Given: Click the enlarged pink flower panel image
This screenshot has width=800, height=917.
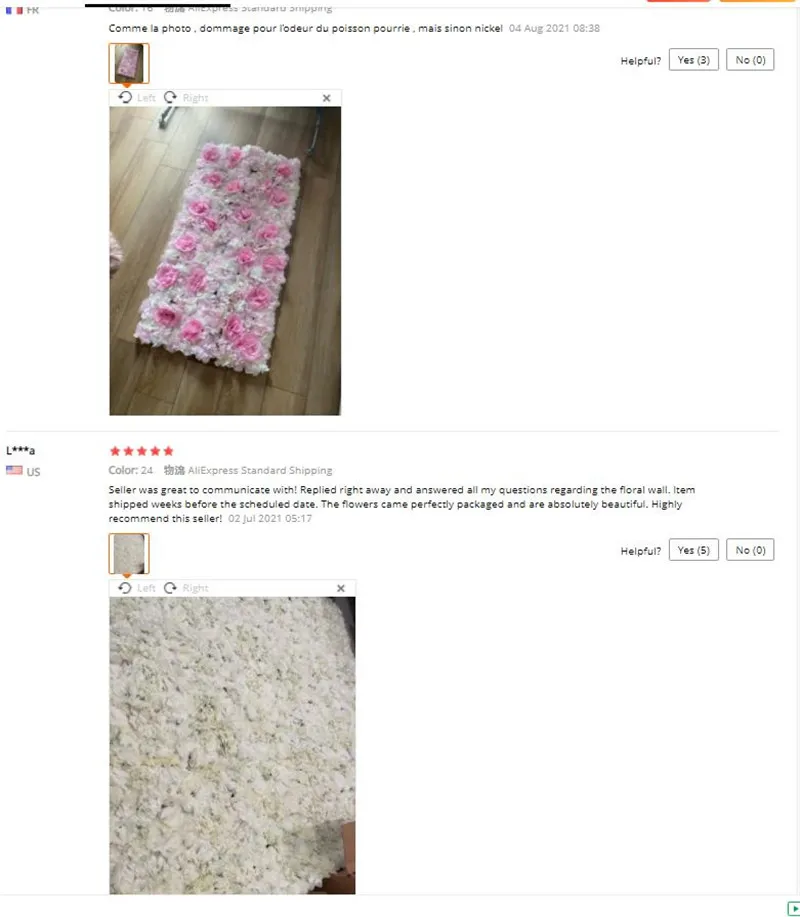Looking at the screenshot, I should tap(225, 261).
